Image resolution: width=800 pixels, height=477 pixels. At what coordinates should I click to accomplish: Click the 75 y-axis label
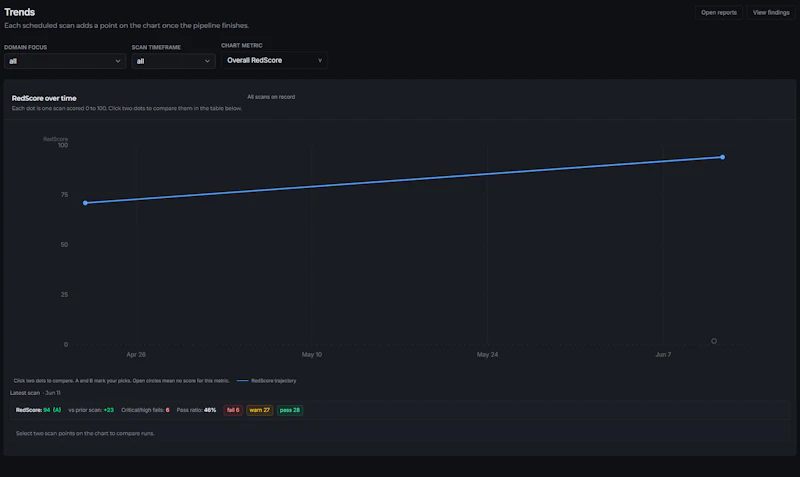64,195
